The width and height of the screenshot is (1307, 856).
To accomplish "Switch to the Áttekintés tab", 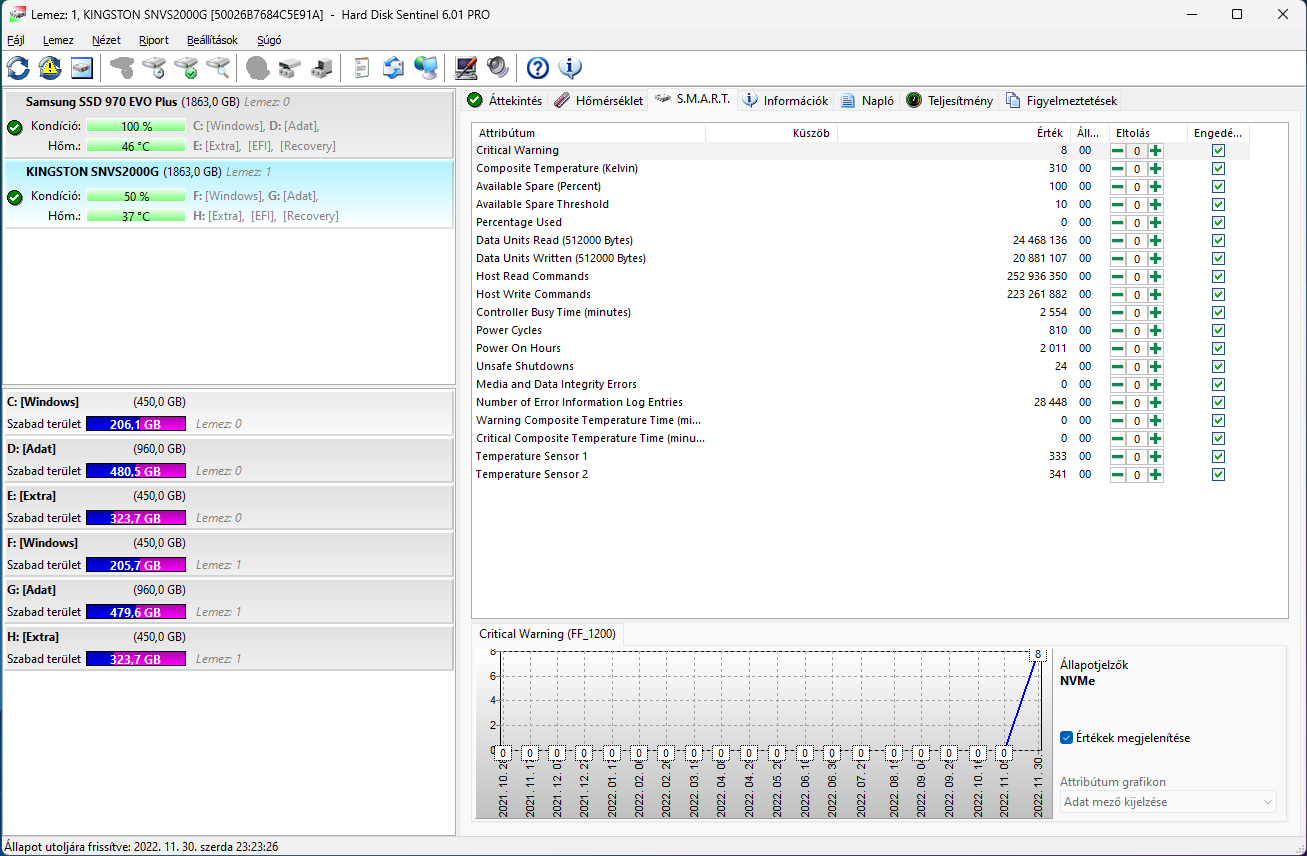I will (x=505, y=100).
